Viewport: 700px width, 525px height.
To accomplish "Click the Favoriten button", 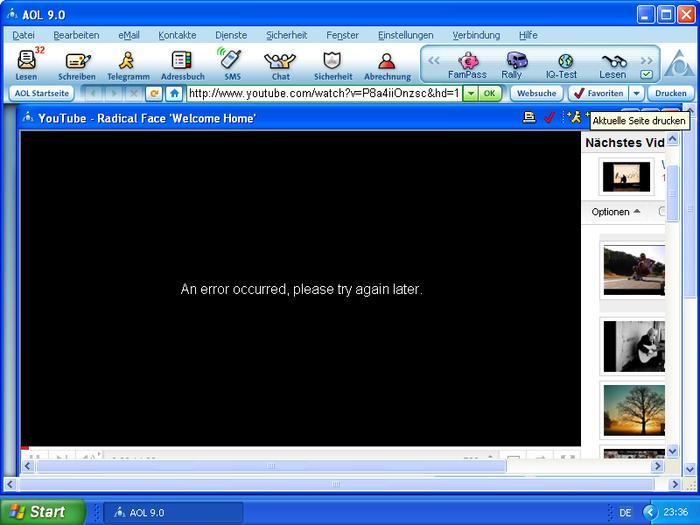I will [599, 93].
